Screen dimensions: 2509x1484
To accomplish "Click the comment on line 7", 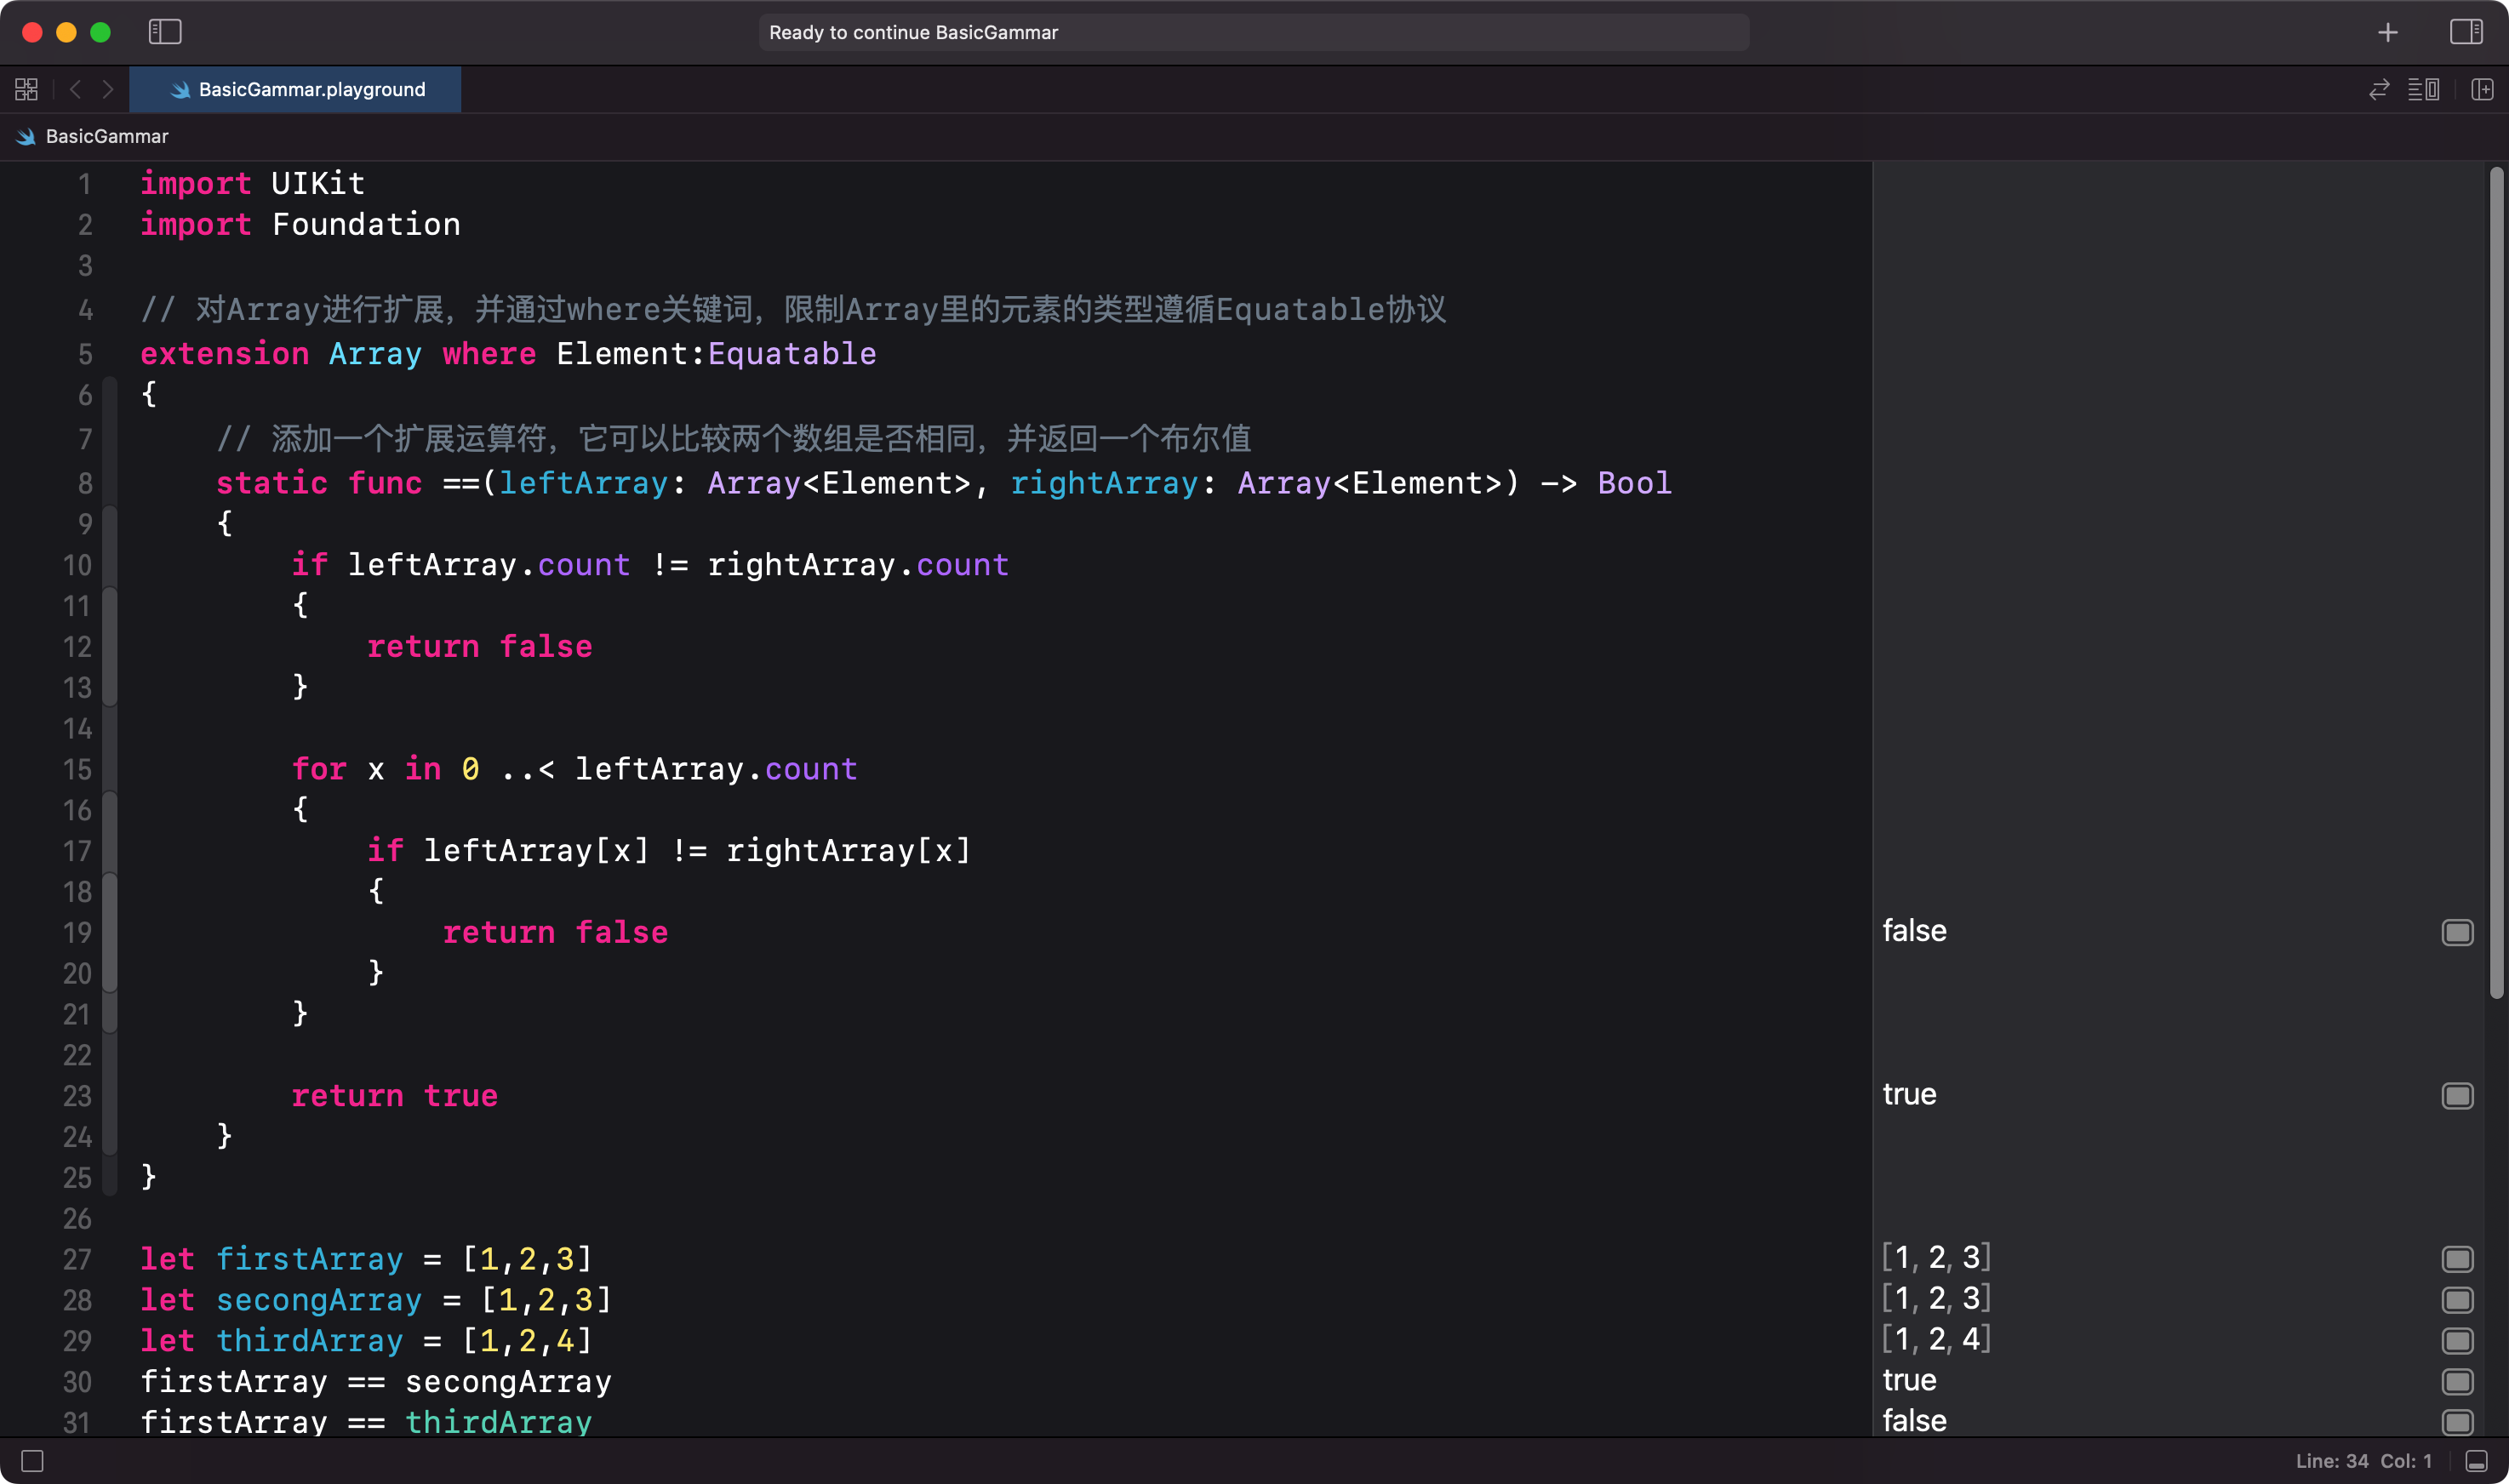I will (x=734, y=438).
